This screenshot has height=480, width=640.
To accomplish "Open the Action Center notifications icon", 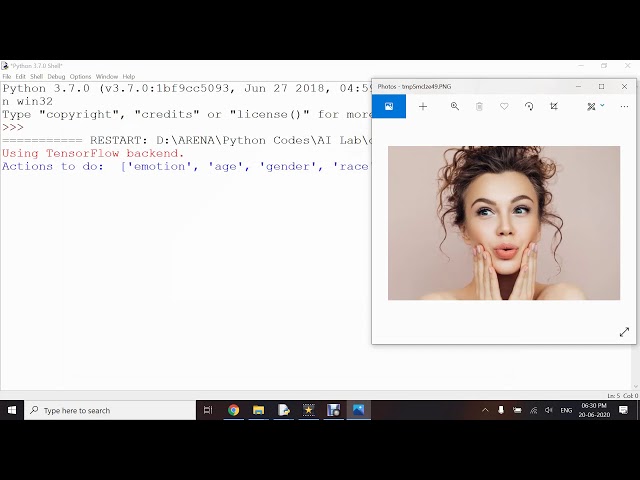I will (x=623, y=410).
